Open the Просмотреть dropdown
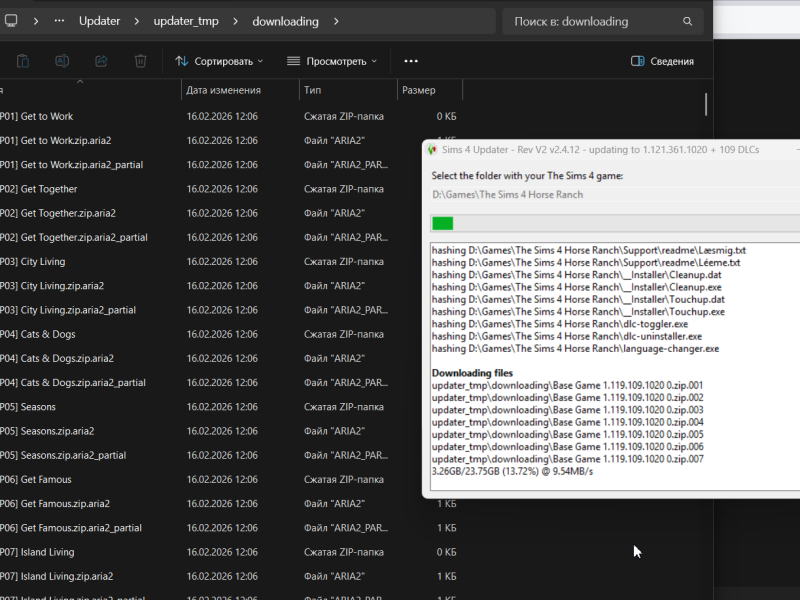 (332, 61)
